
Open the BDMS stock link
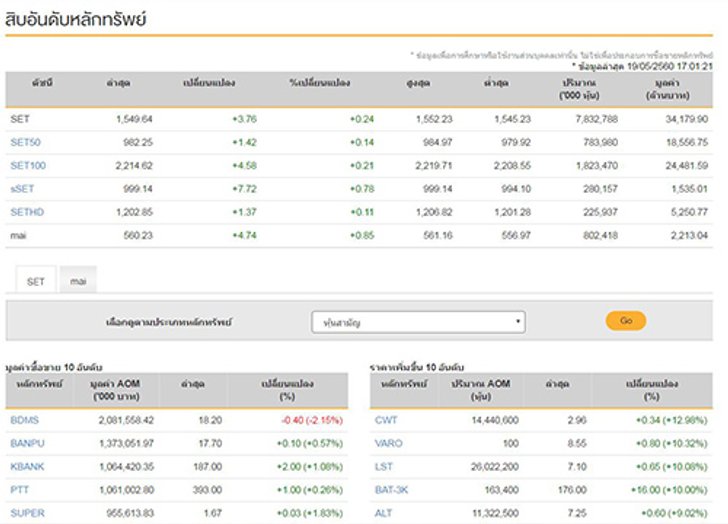point(25,420)
